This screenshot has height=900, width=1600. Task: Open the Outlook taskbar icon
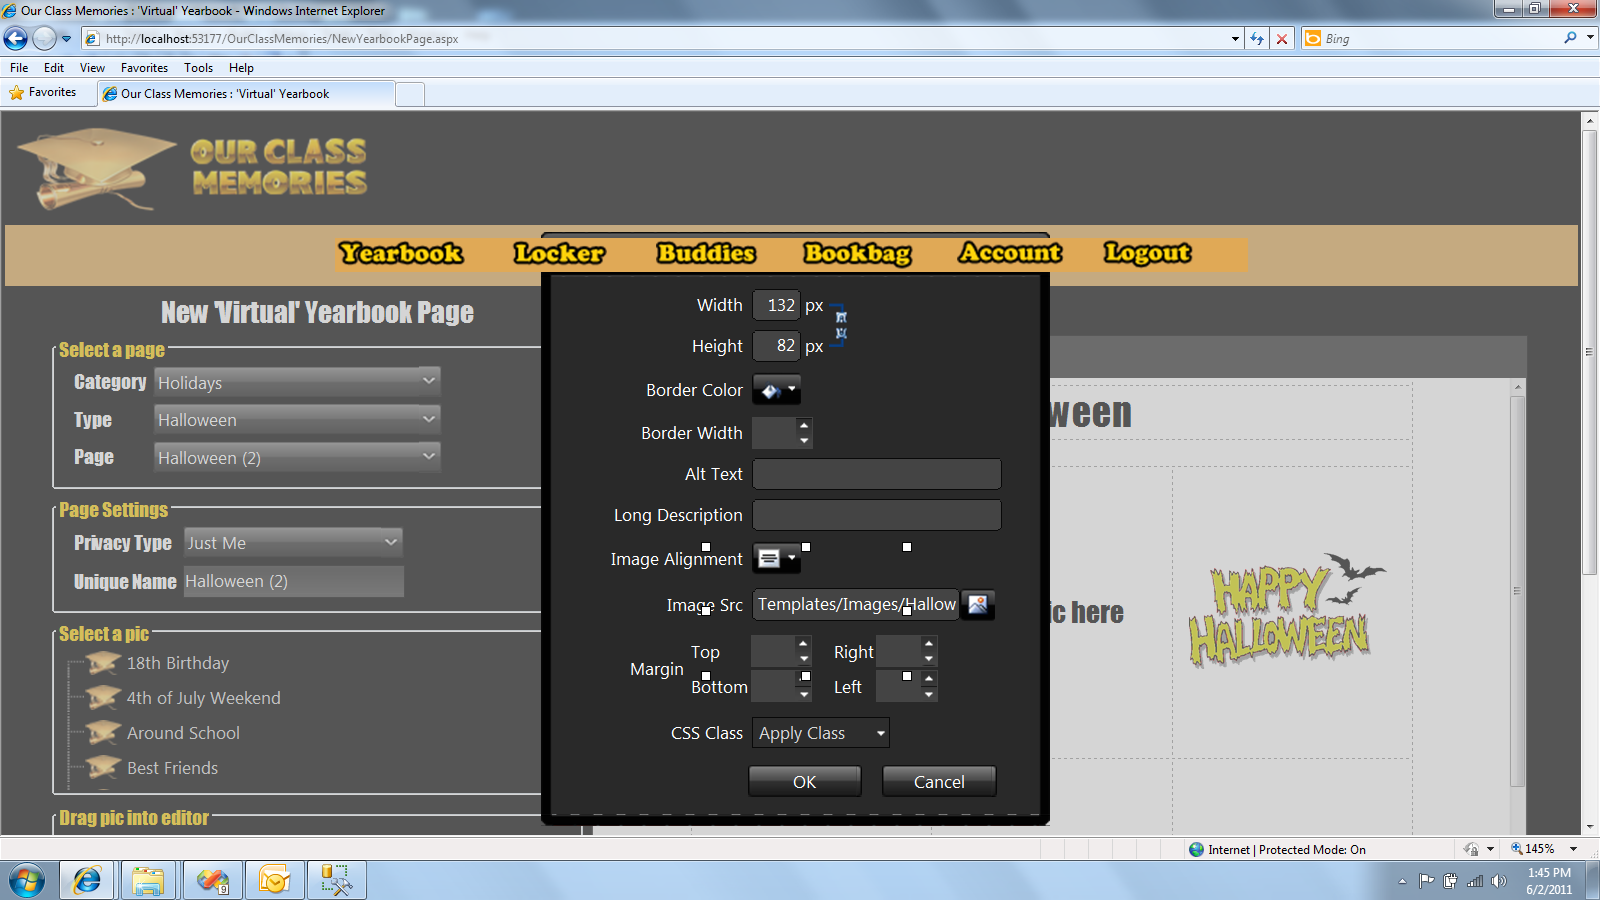point(274,880)
